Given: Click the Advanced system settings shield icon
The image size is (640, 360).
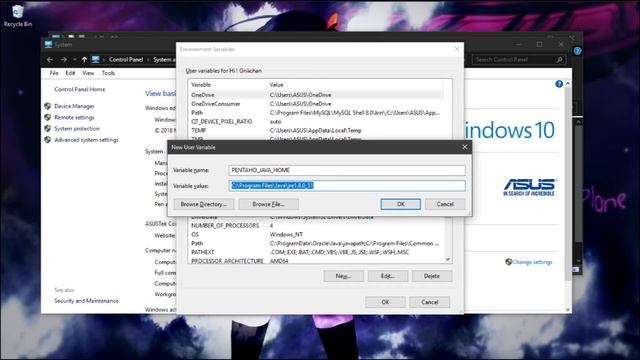Looking at the screenshot, I should 48,140.
